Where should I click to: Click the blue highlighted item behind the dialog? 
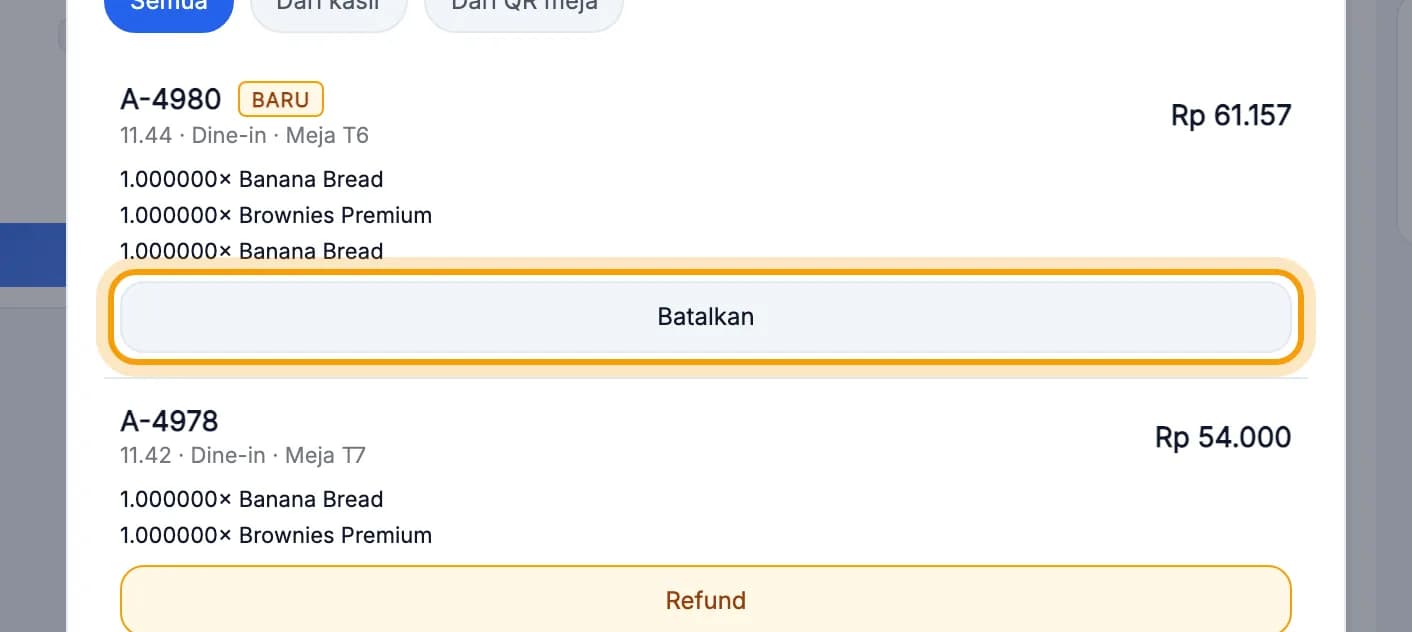tap(33, 255)
